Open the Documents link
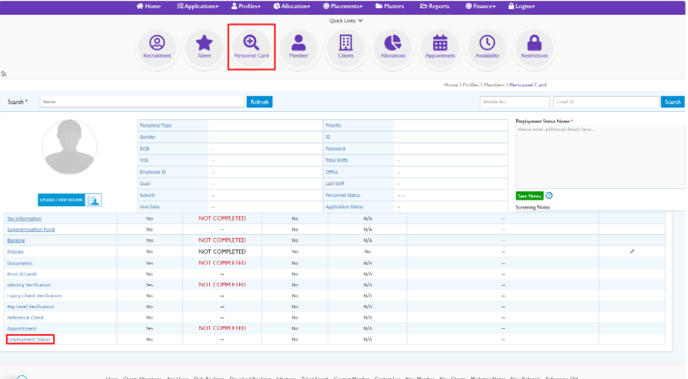The width and height of the screenshot is (688, 379). pyautogui.click(x=20, y=263)
